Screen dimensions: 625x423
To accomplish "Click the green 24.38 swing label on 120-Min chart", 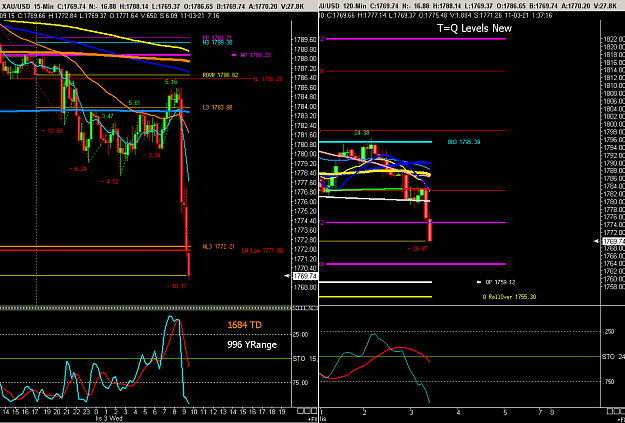I will pyautogui.click(x=362, y=133).
